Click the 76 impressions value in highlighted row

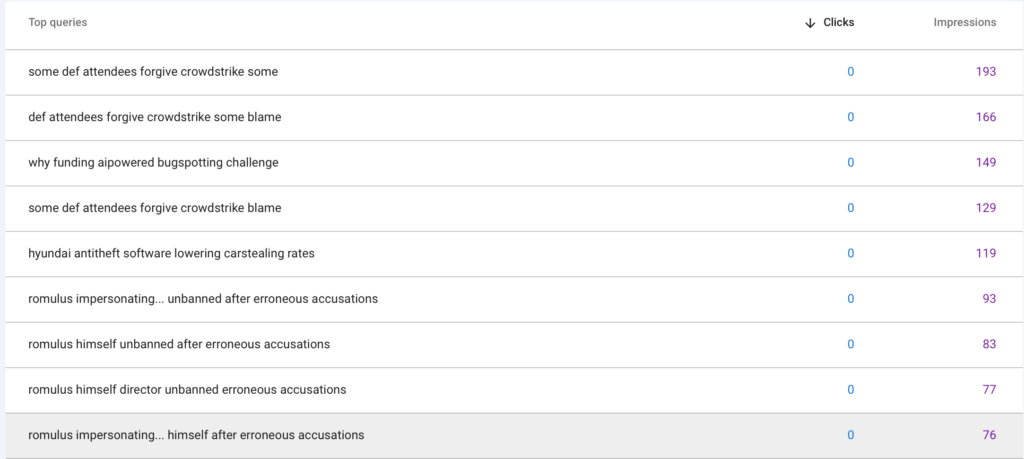pos(989,435)
